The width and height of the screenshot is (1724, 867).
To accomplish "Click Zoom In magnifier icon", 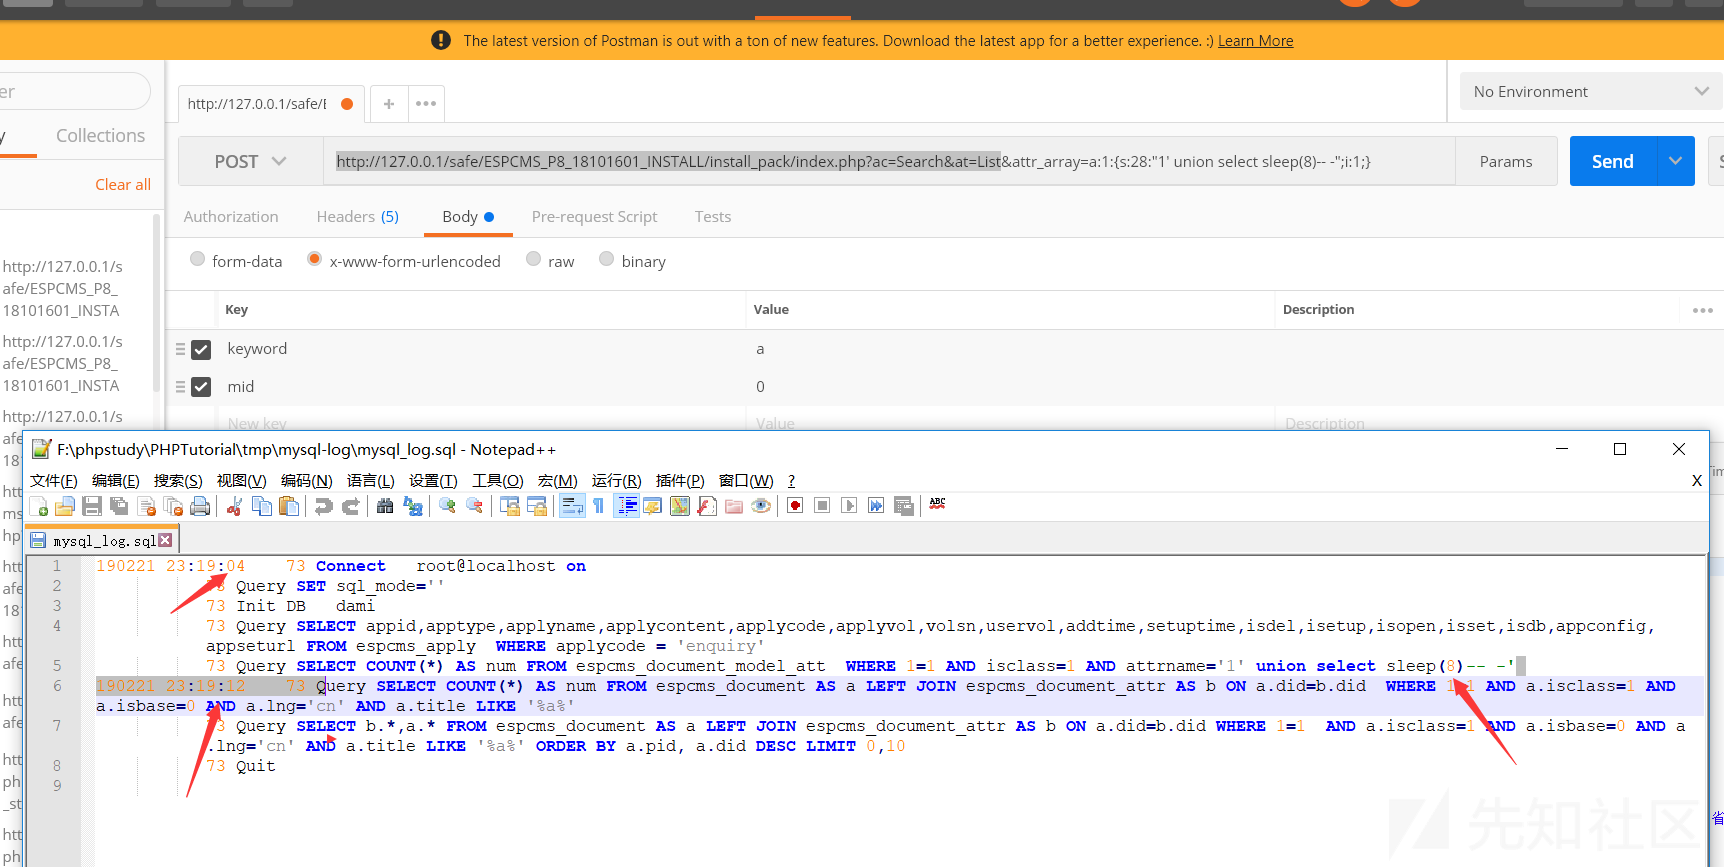I will tap(447, 506).
